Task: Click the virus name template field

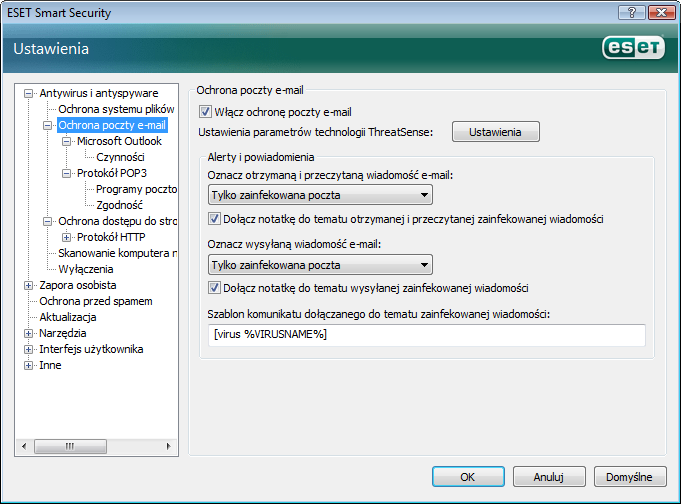Action: click(426, 335)
